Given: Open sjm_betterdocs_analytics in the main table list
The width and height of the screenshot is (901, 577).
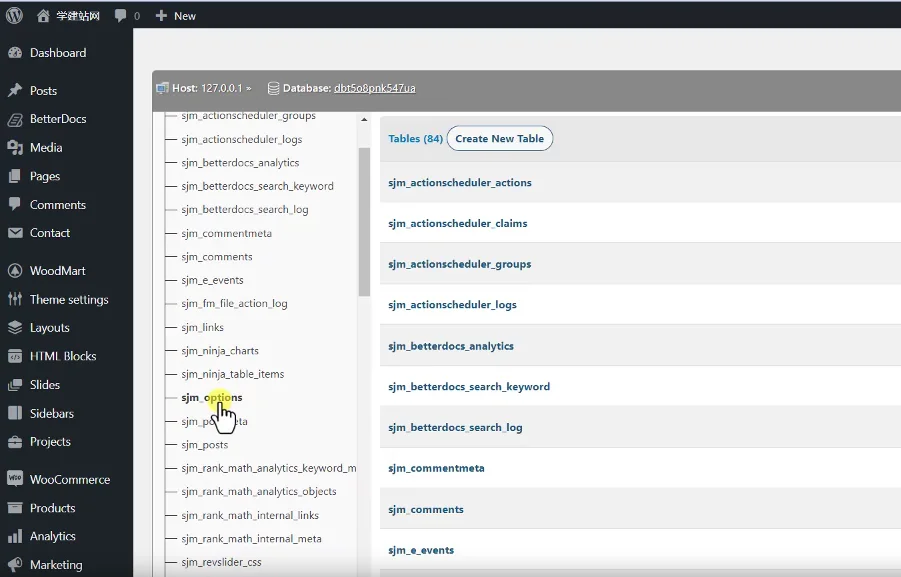Looking at the screenshot, I should [450, 346].
